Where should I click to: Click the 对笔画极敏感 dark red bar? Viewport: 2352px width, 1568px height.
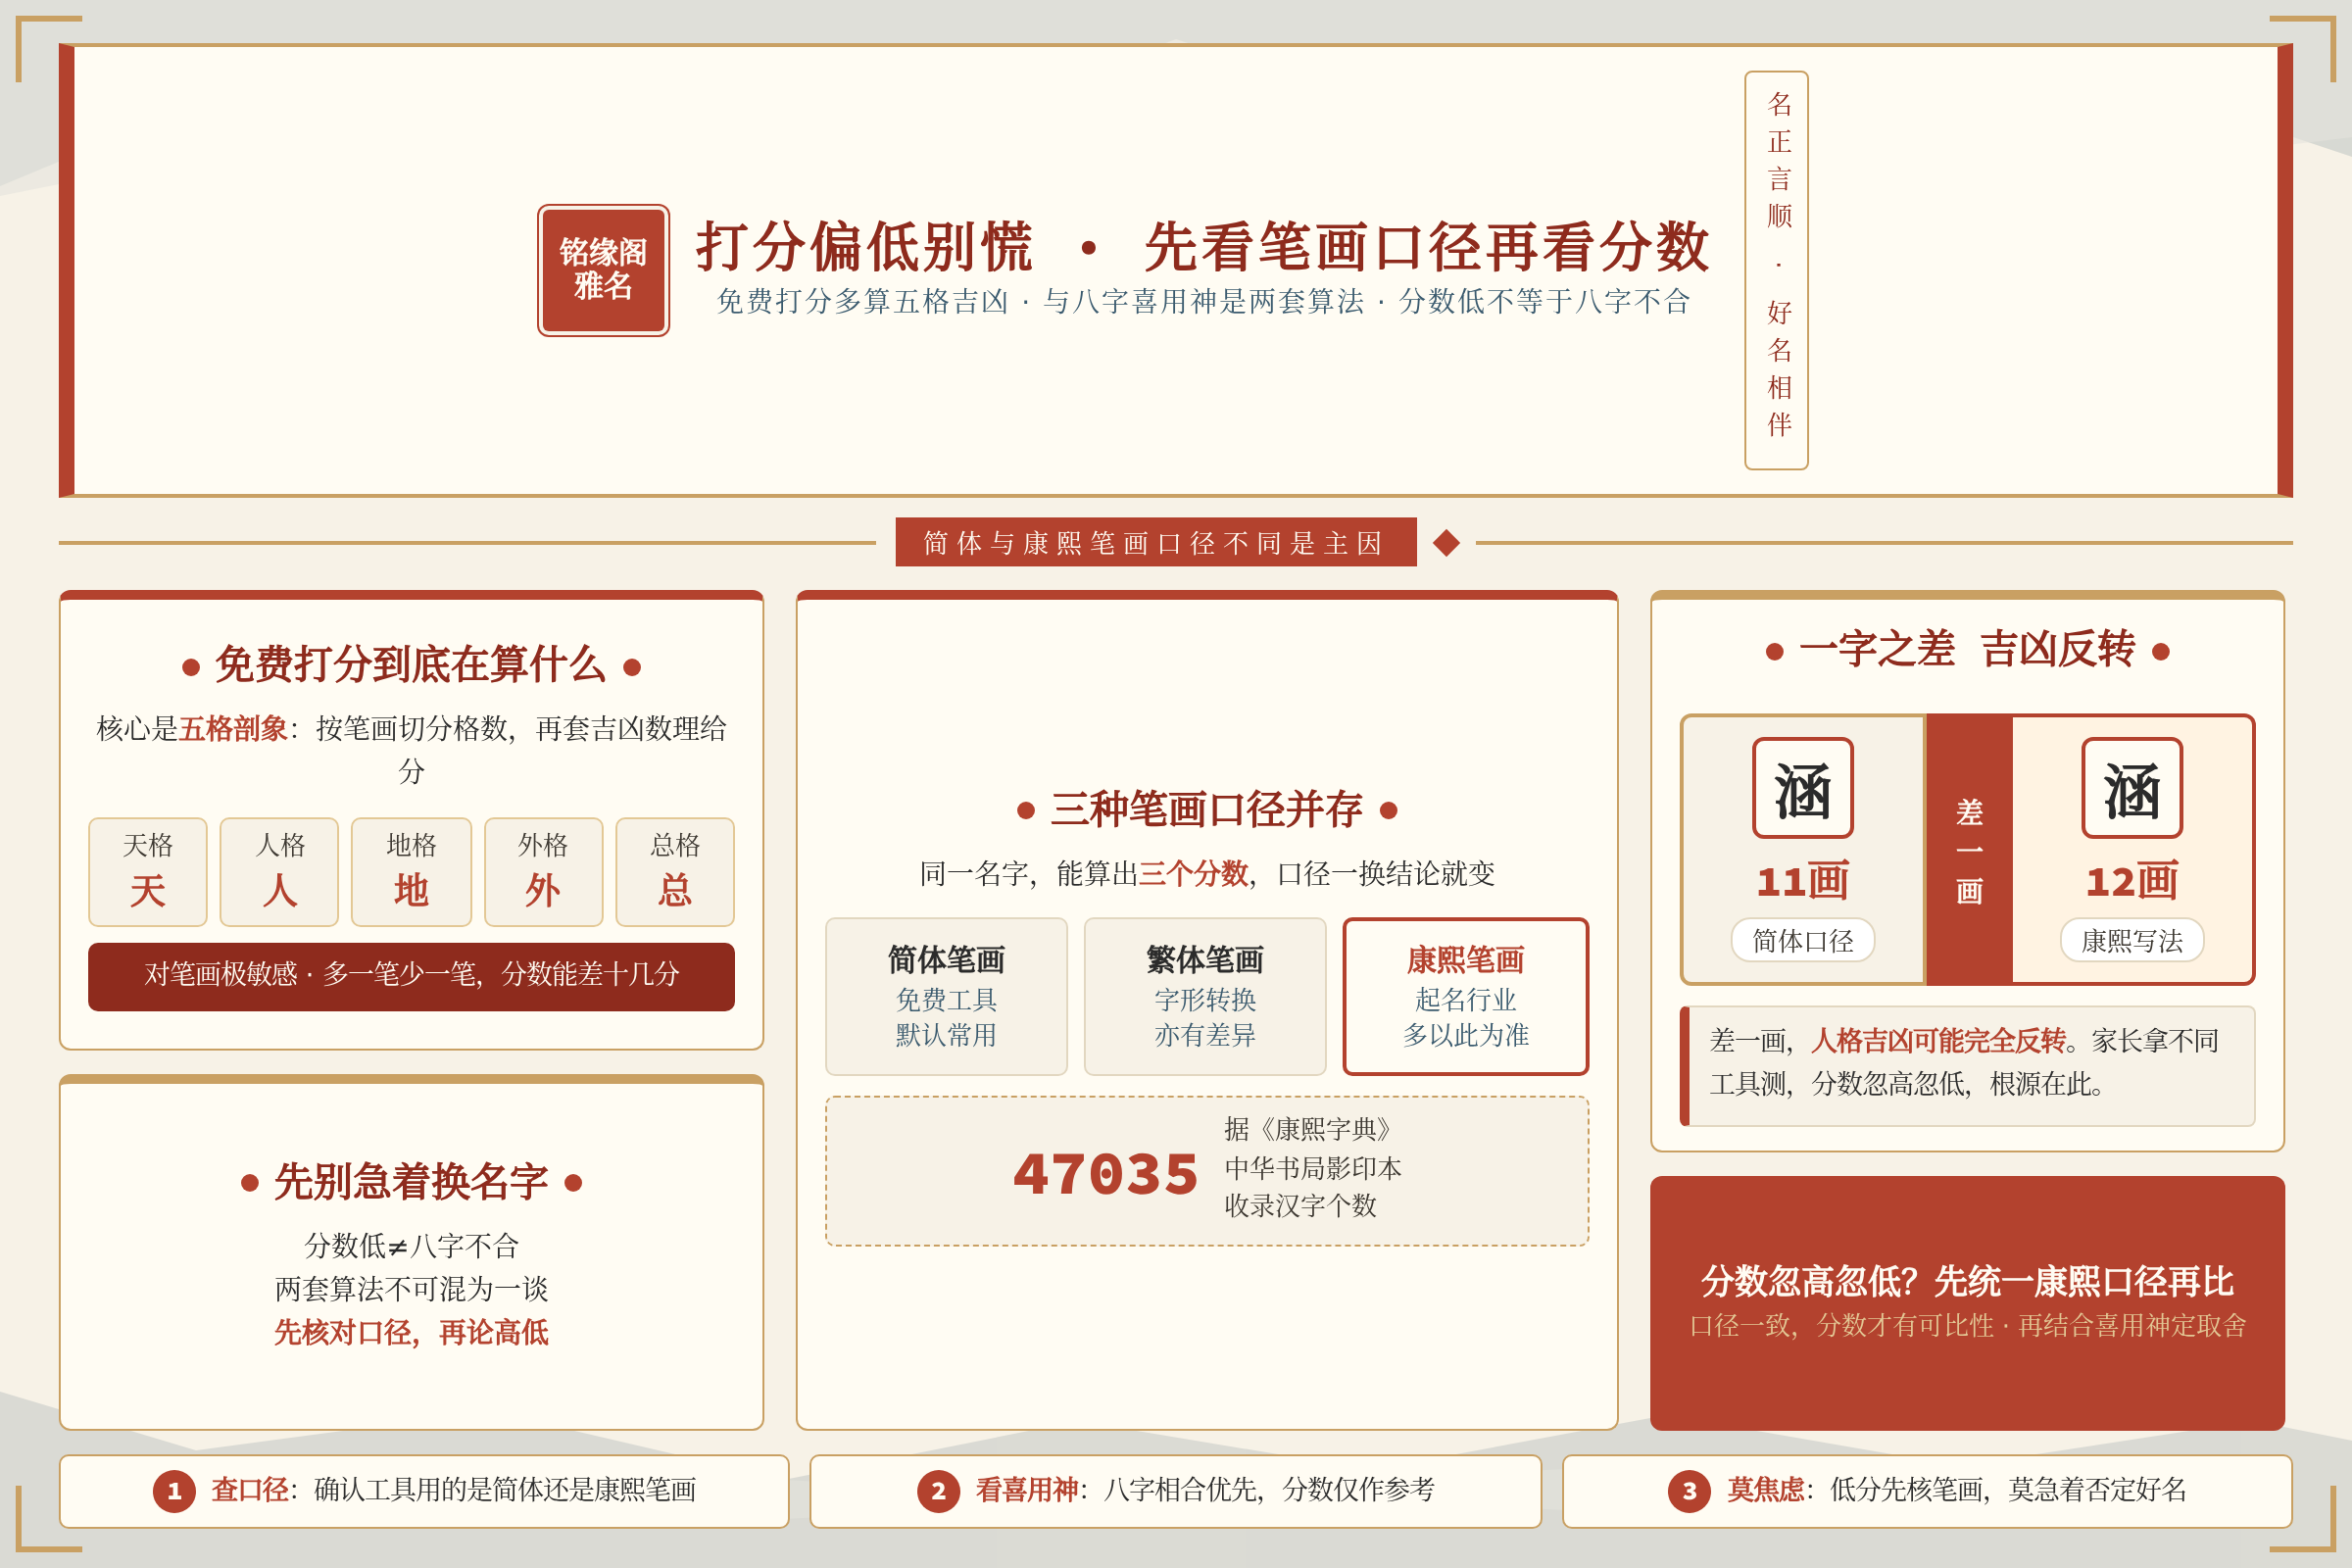point(411,976)
